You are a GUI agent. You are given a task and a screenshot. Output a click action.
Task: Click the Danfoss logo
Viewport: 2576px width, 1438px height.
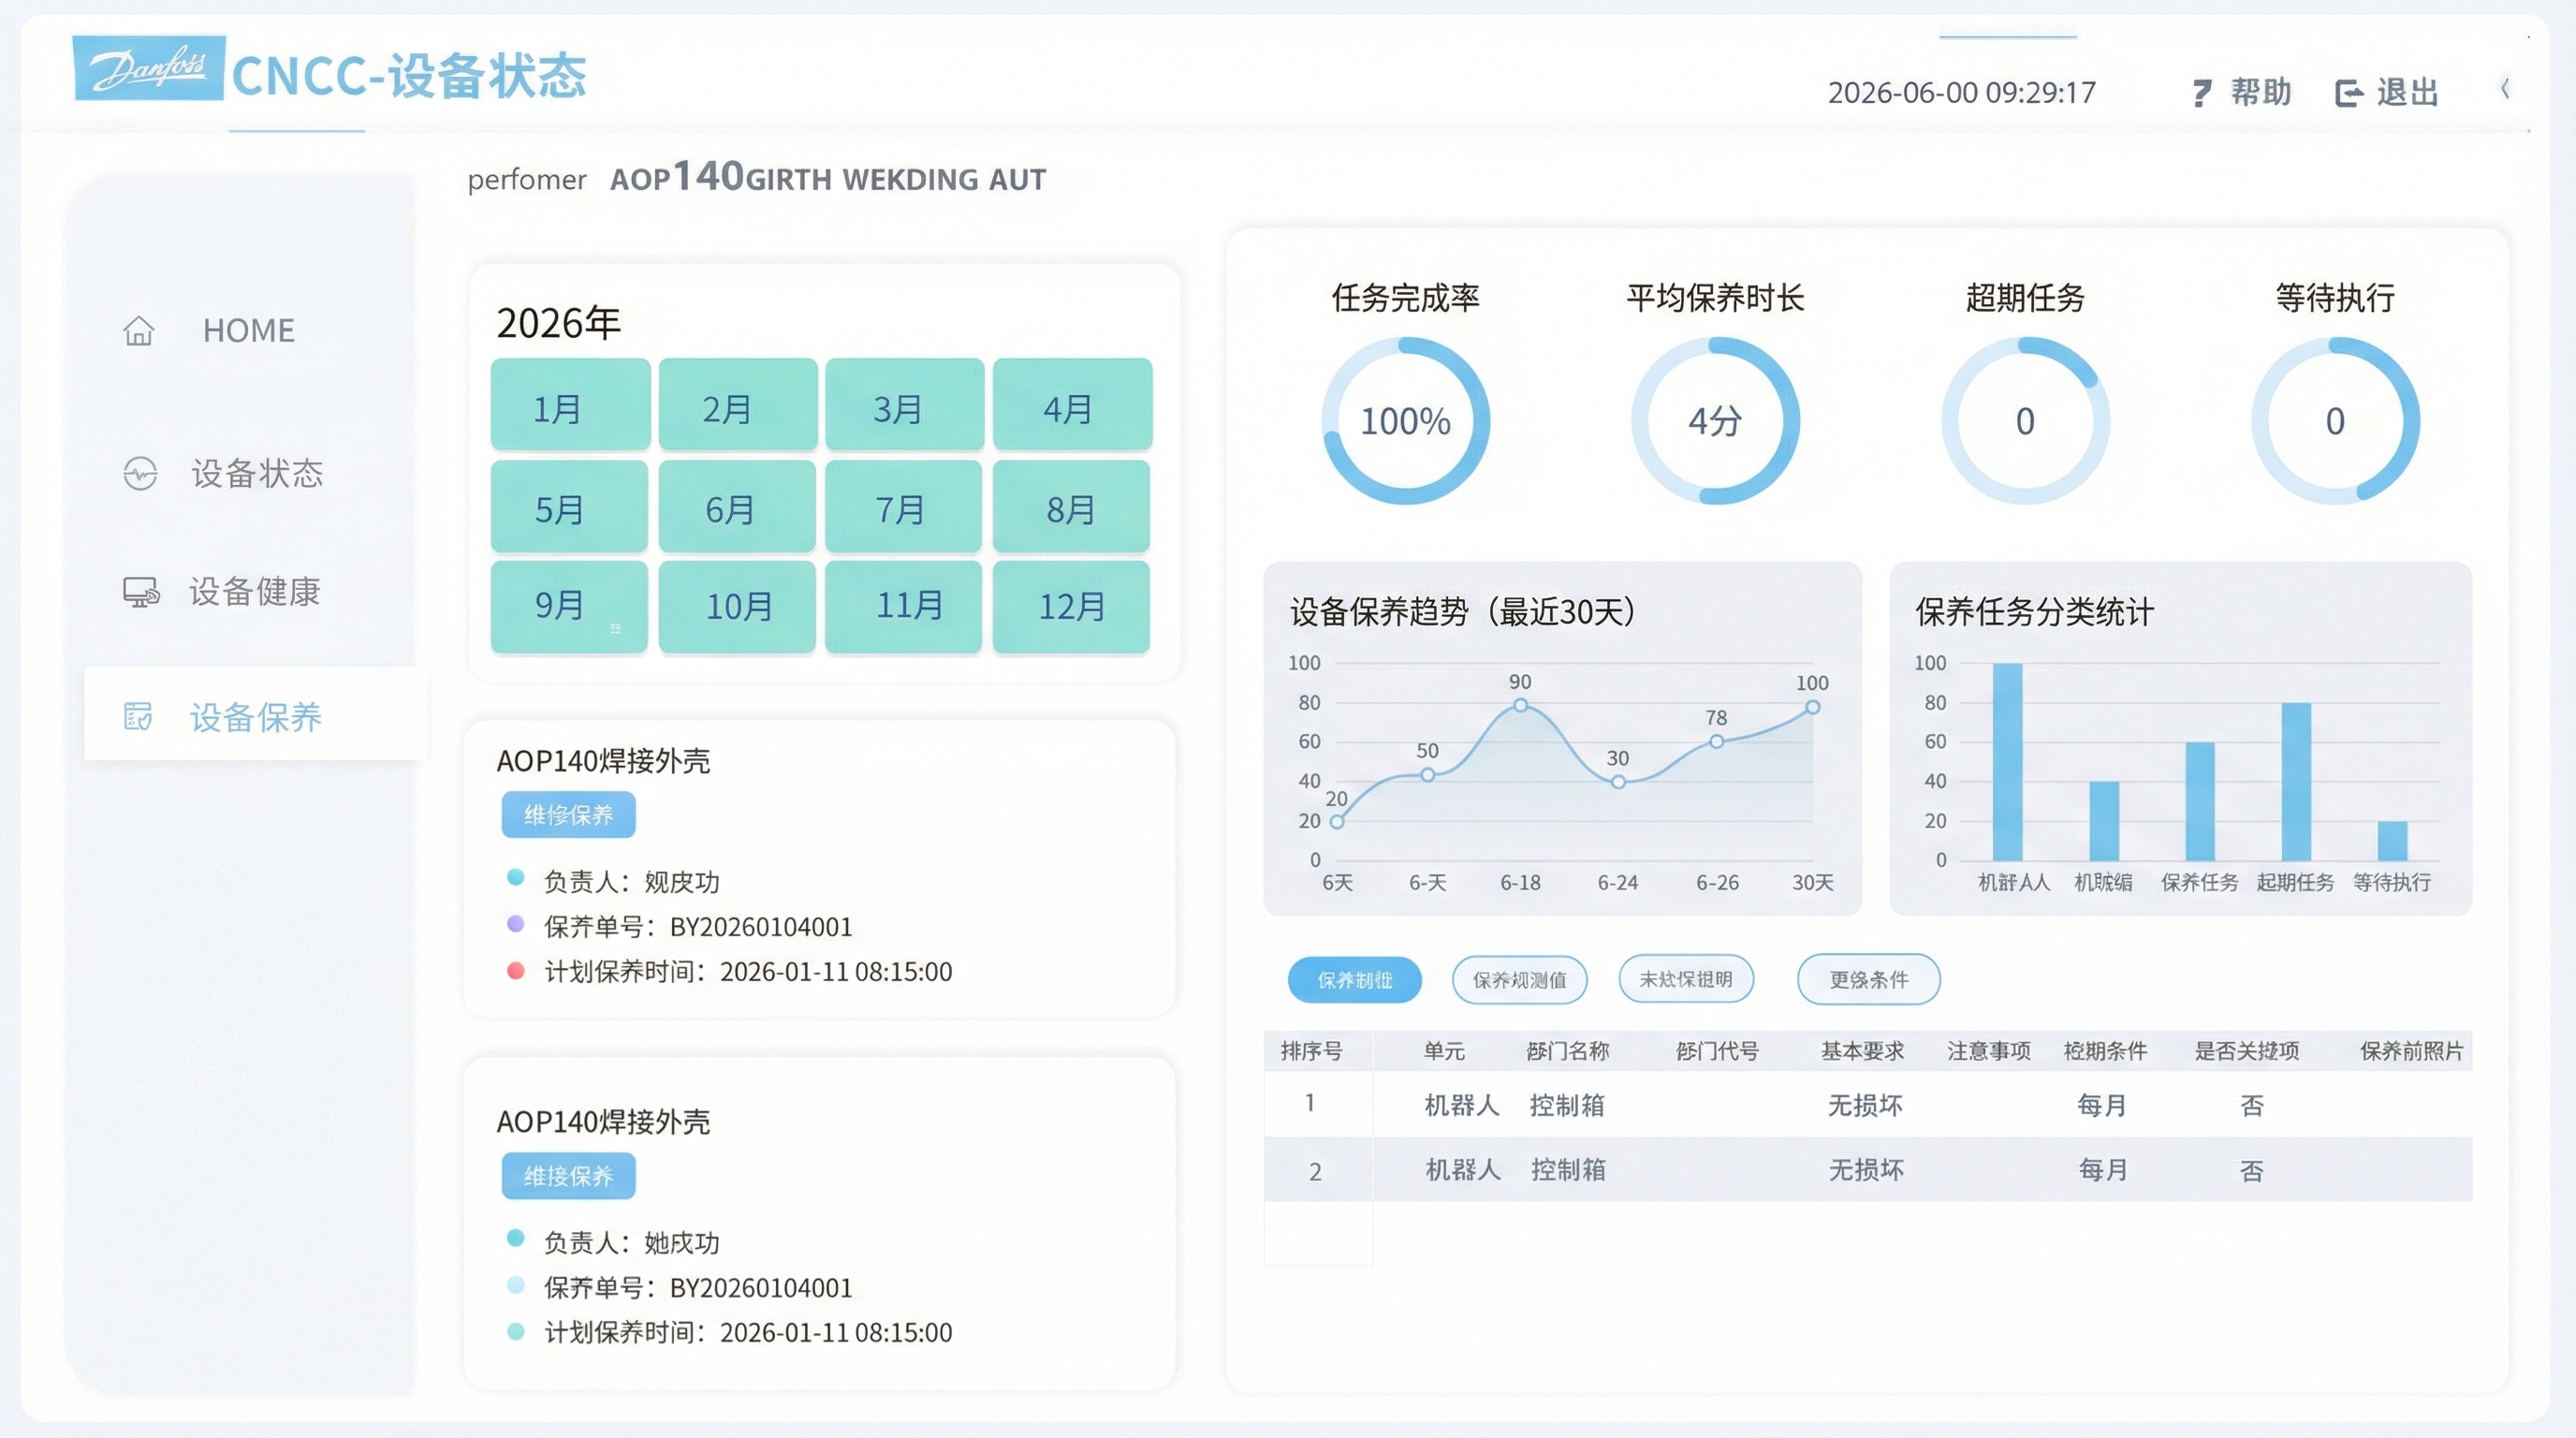[149, 68]
